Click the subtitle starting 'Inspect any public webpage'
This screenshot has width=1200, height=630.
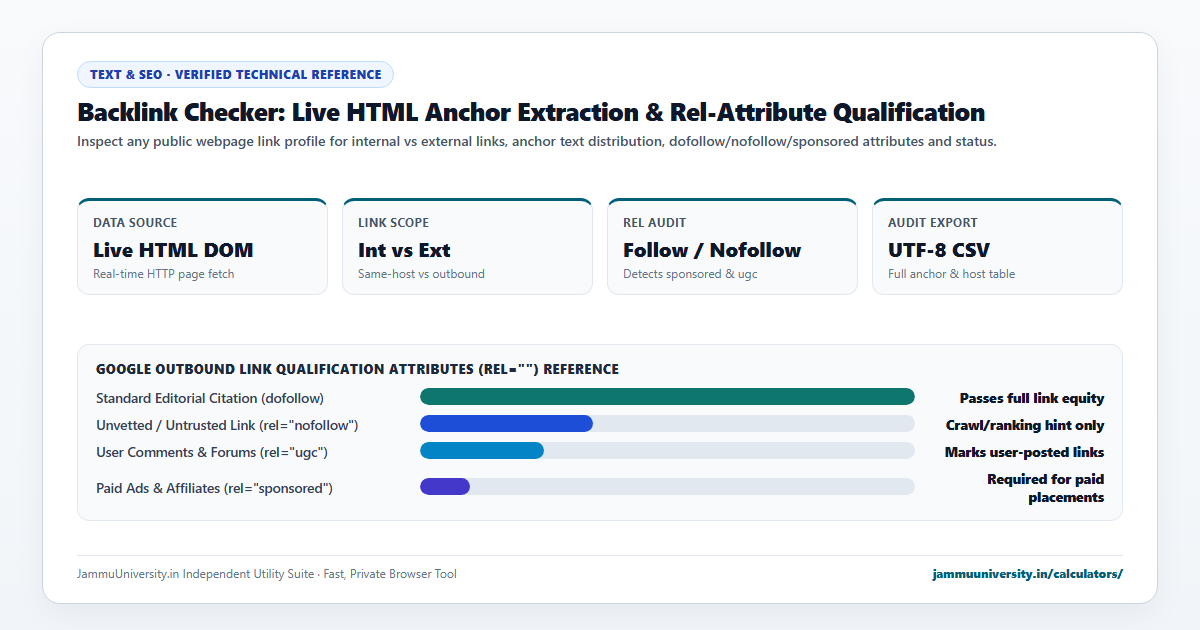537,141
